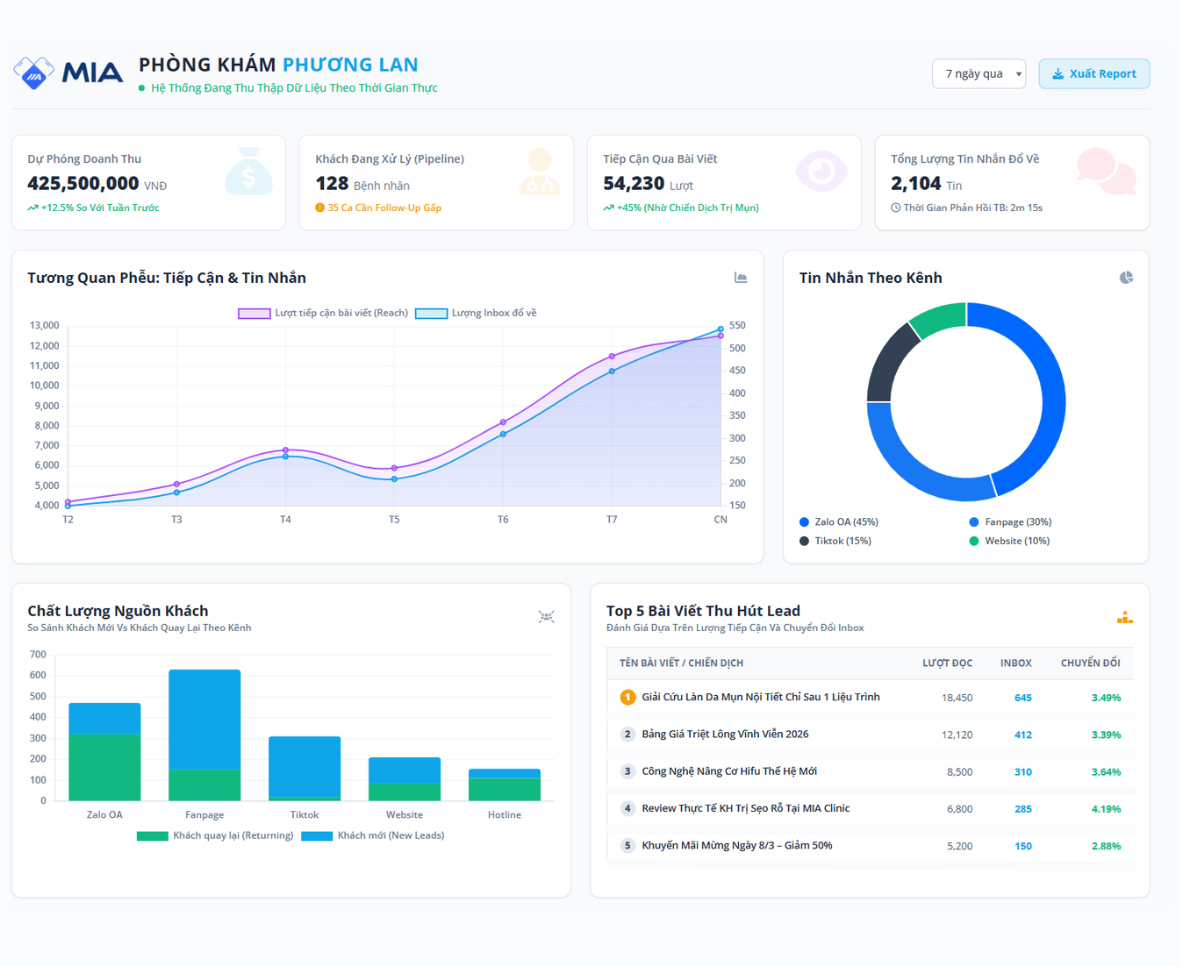Image resolution: width=1180 pixels, height=966 pixels.
Task: Click the MIA diamond logo icon
Action: (x=34, y=73)
